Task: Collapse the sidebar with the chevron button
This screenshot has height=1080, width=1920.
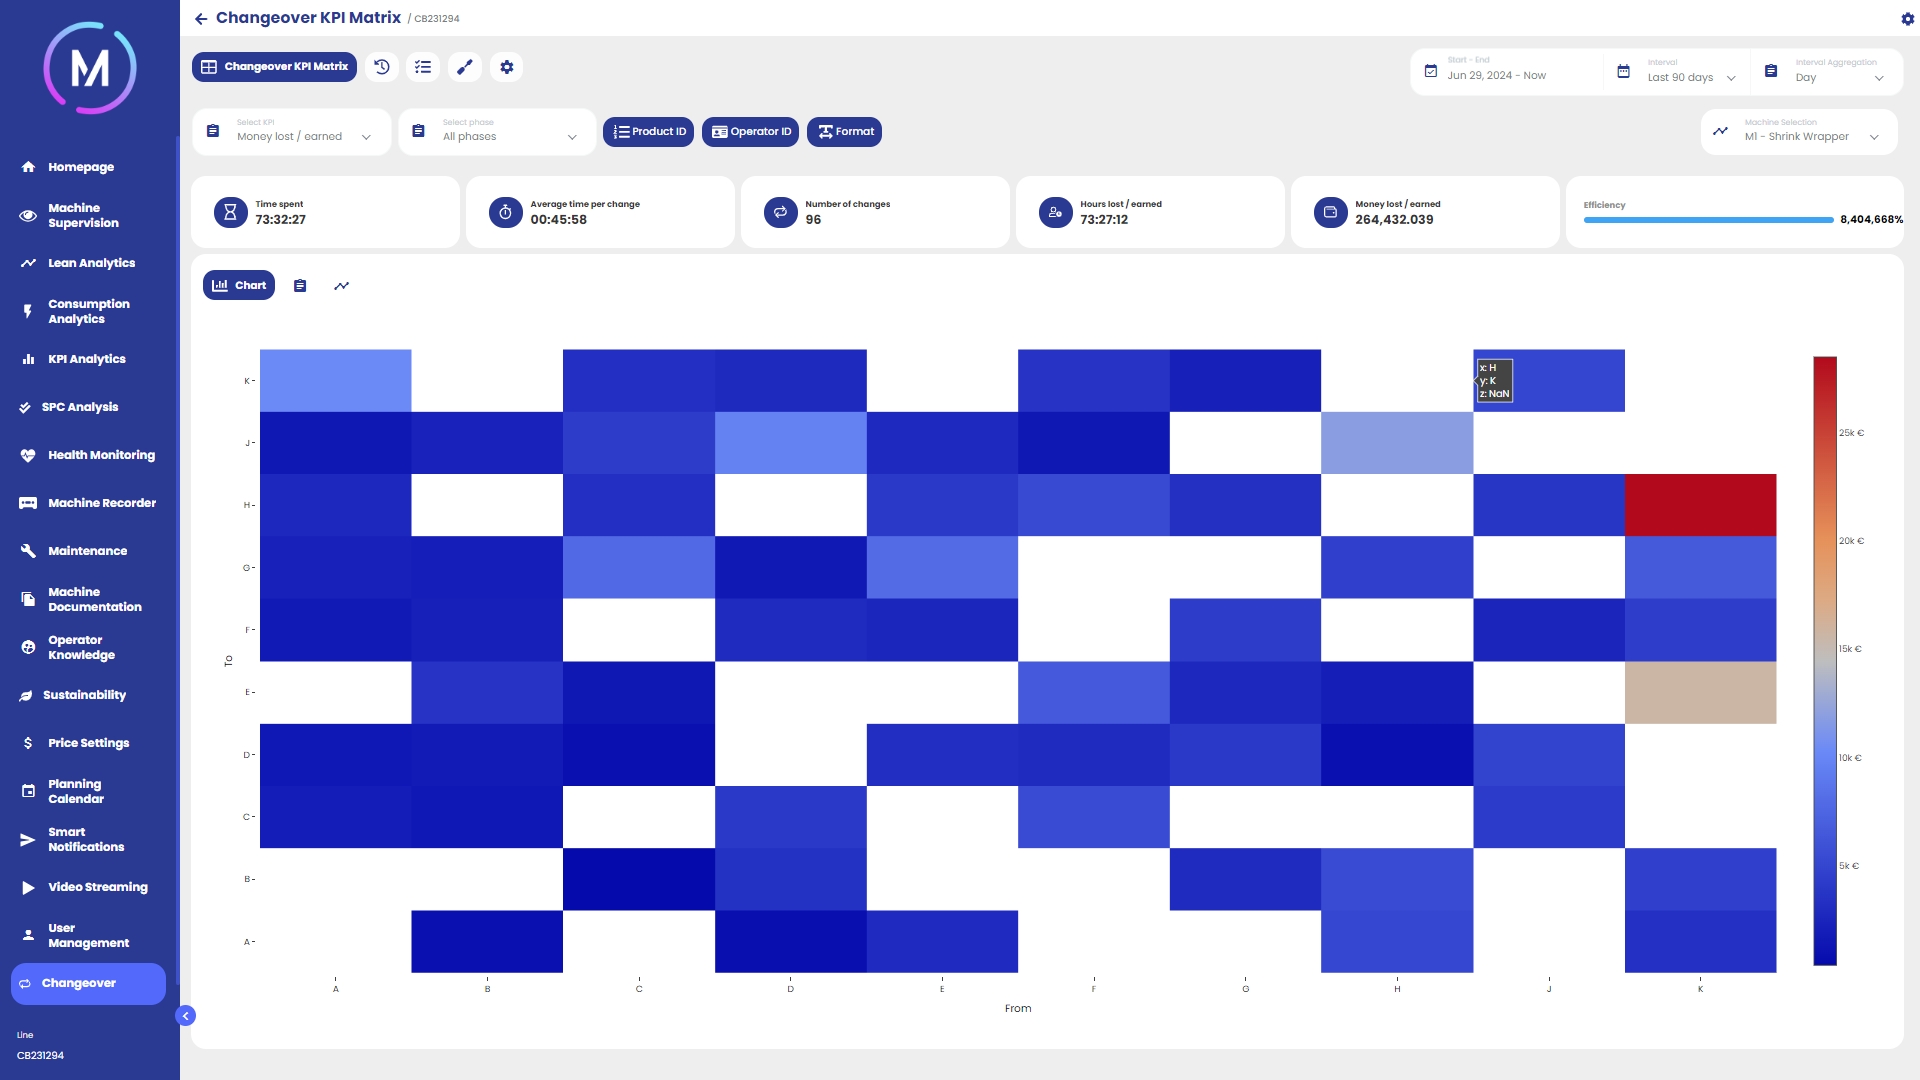Action: (x=185, y=1016)
